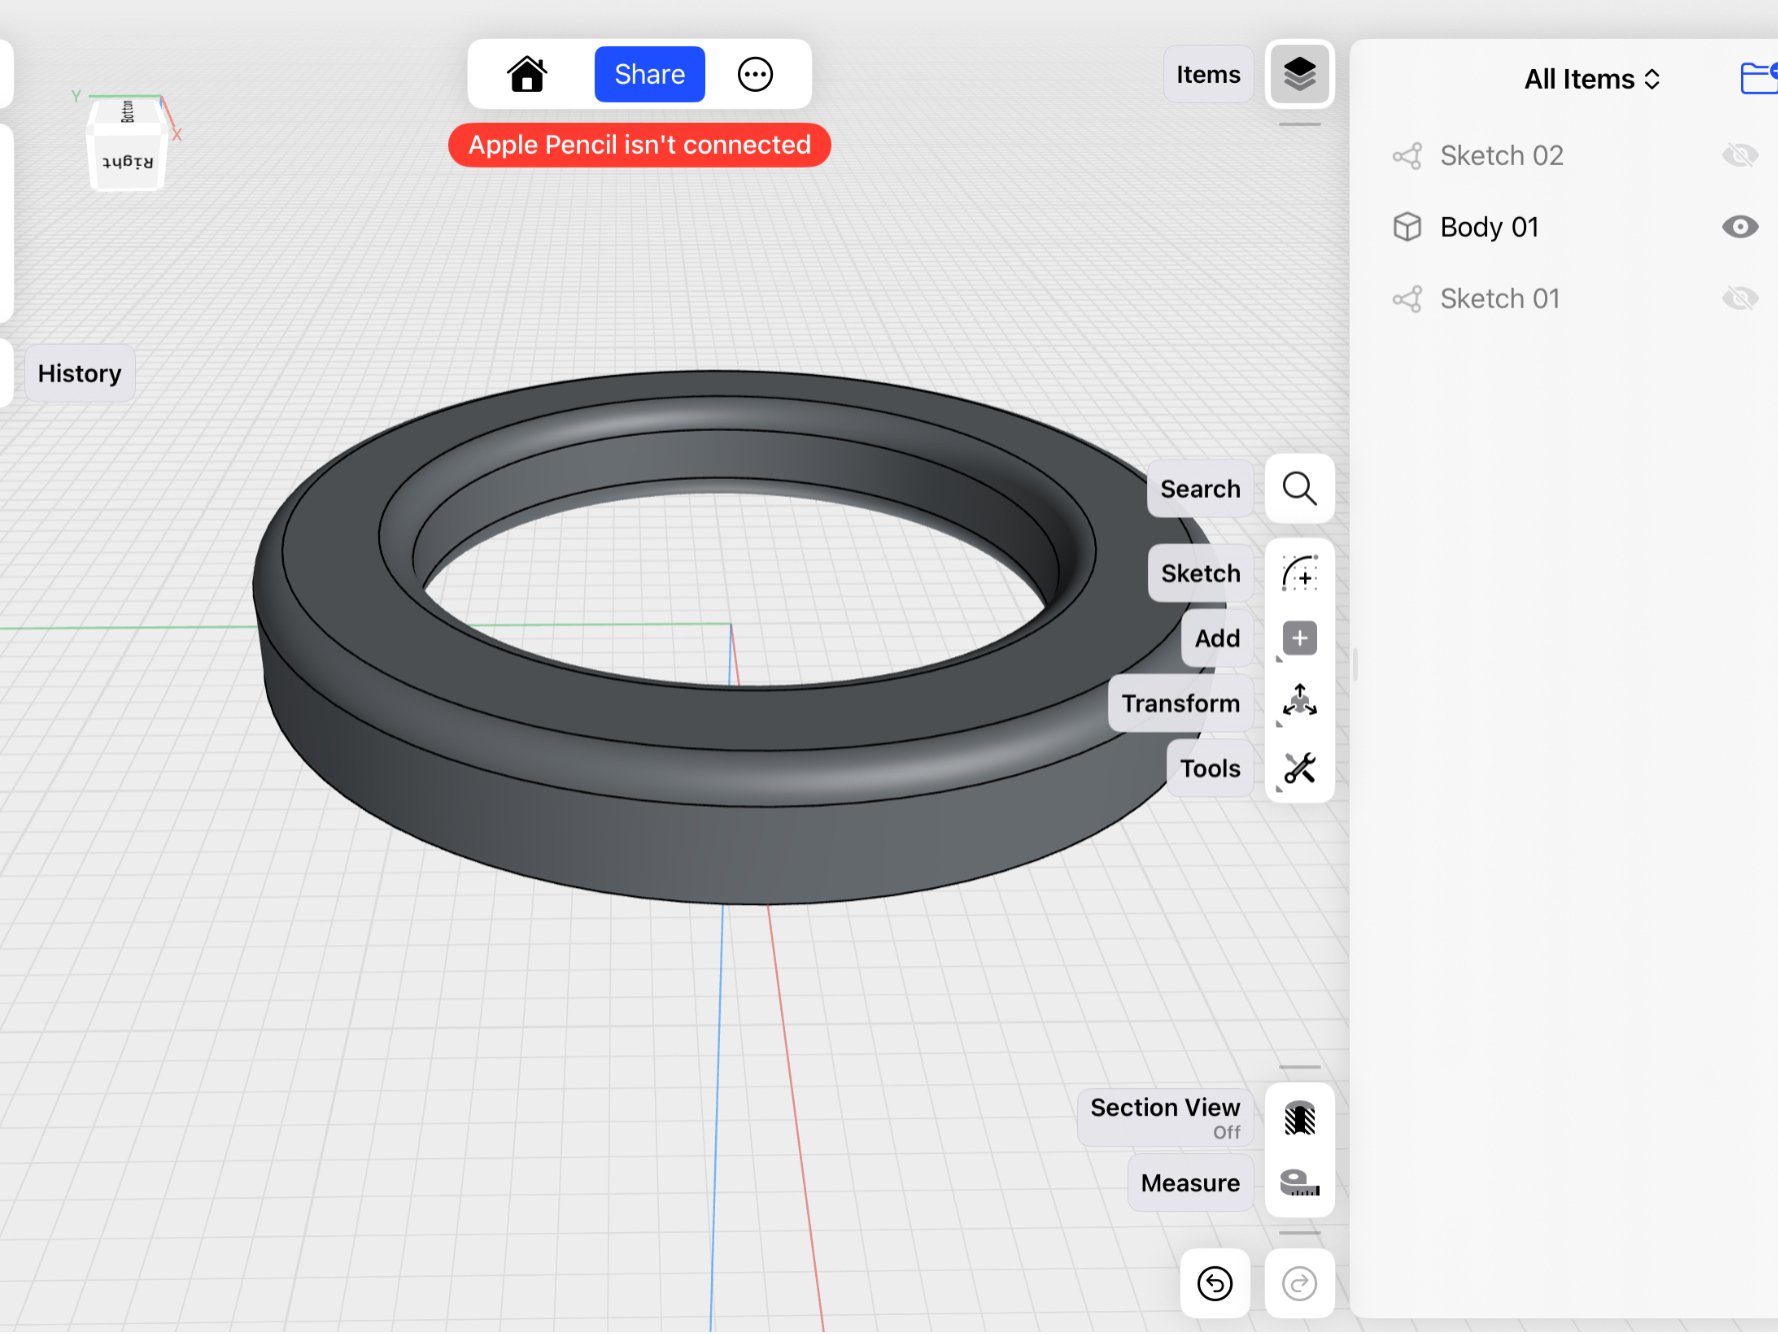Click the Sketch label in tool menu
The height and width of the screenshot is (1334, 1778).
1200,573
